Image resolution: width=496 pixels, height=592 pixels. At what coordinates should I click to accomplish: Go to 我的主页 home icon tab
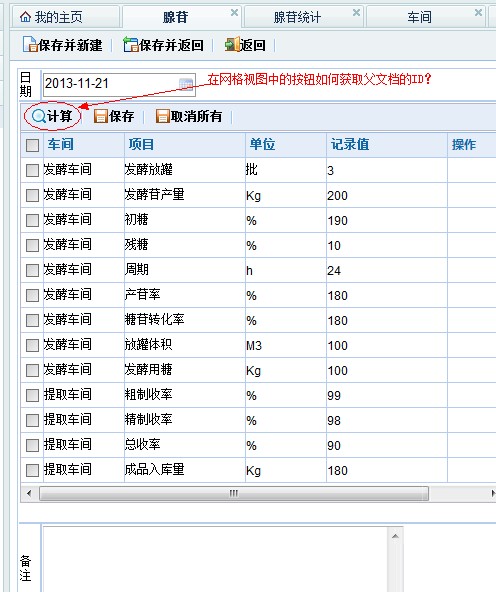coord(26,17)
